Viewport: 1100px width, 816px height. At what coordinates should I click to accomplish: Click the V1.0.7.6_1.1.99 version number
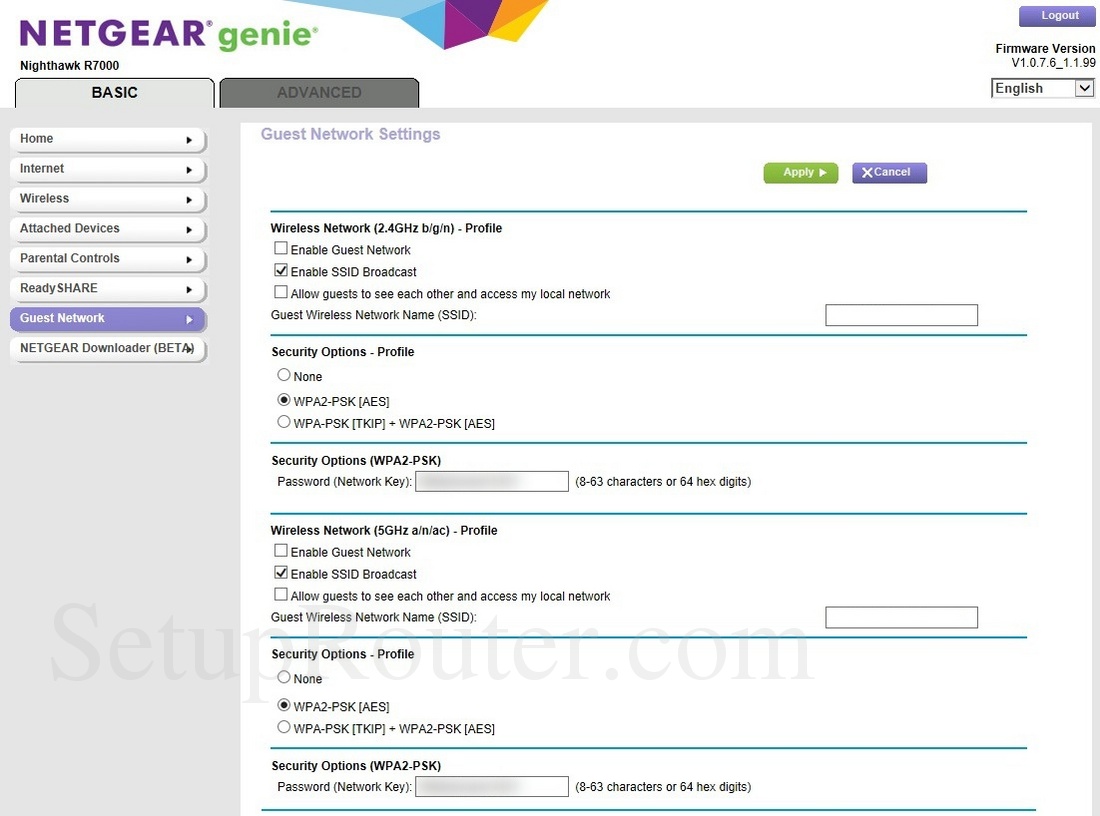(1053, 63)
